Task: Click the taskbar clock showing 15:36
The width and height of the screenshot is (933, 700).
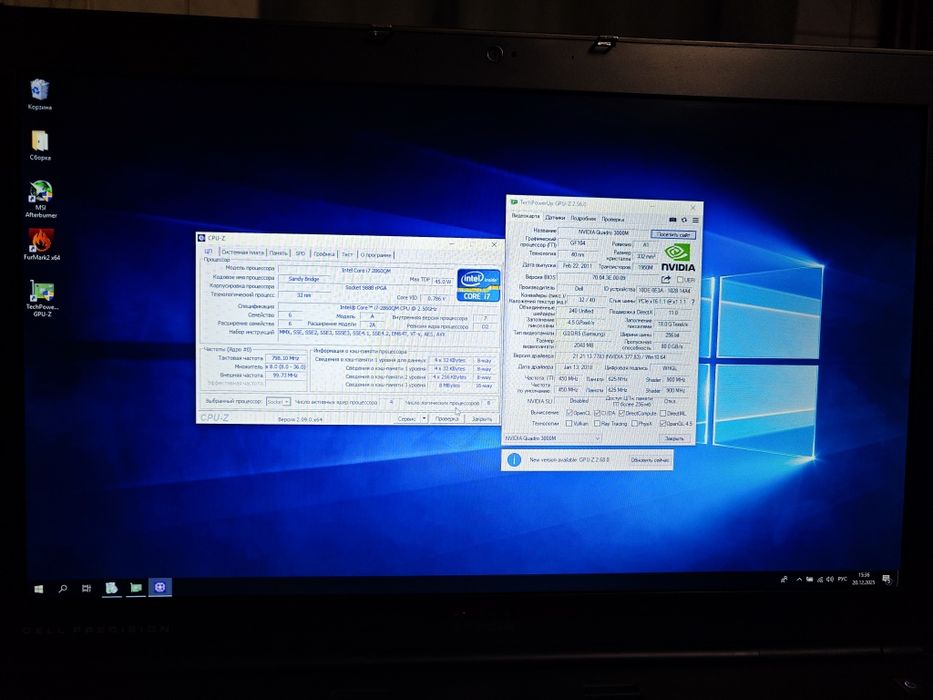Action: (x=863, y=579)
